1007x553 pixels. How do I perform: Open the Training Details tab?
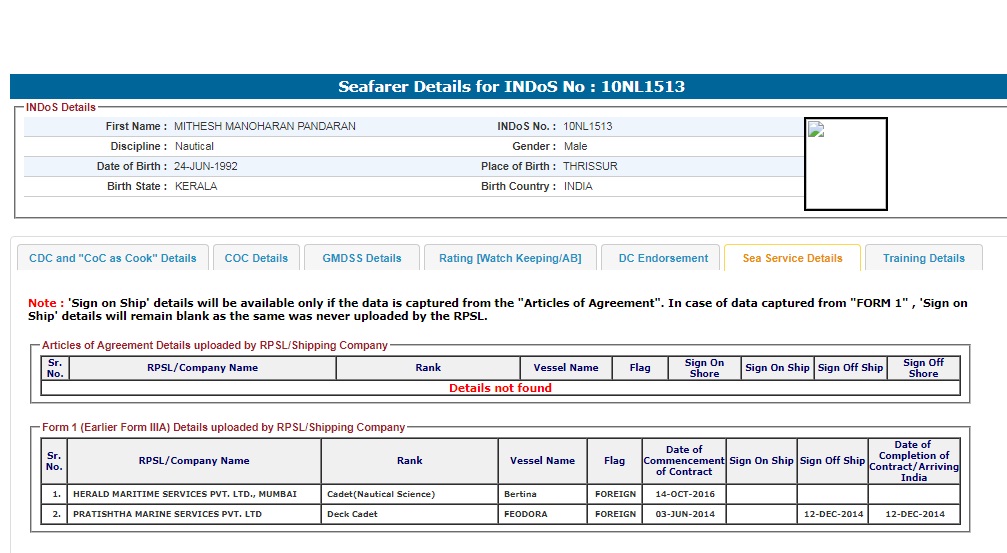click(x=923, y=258)
